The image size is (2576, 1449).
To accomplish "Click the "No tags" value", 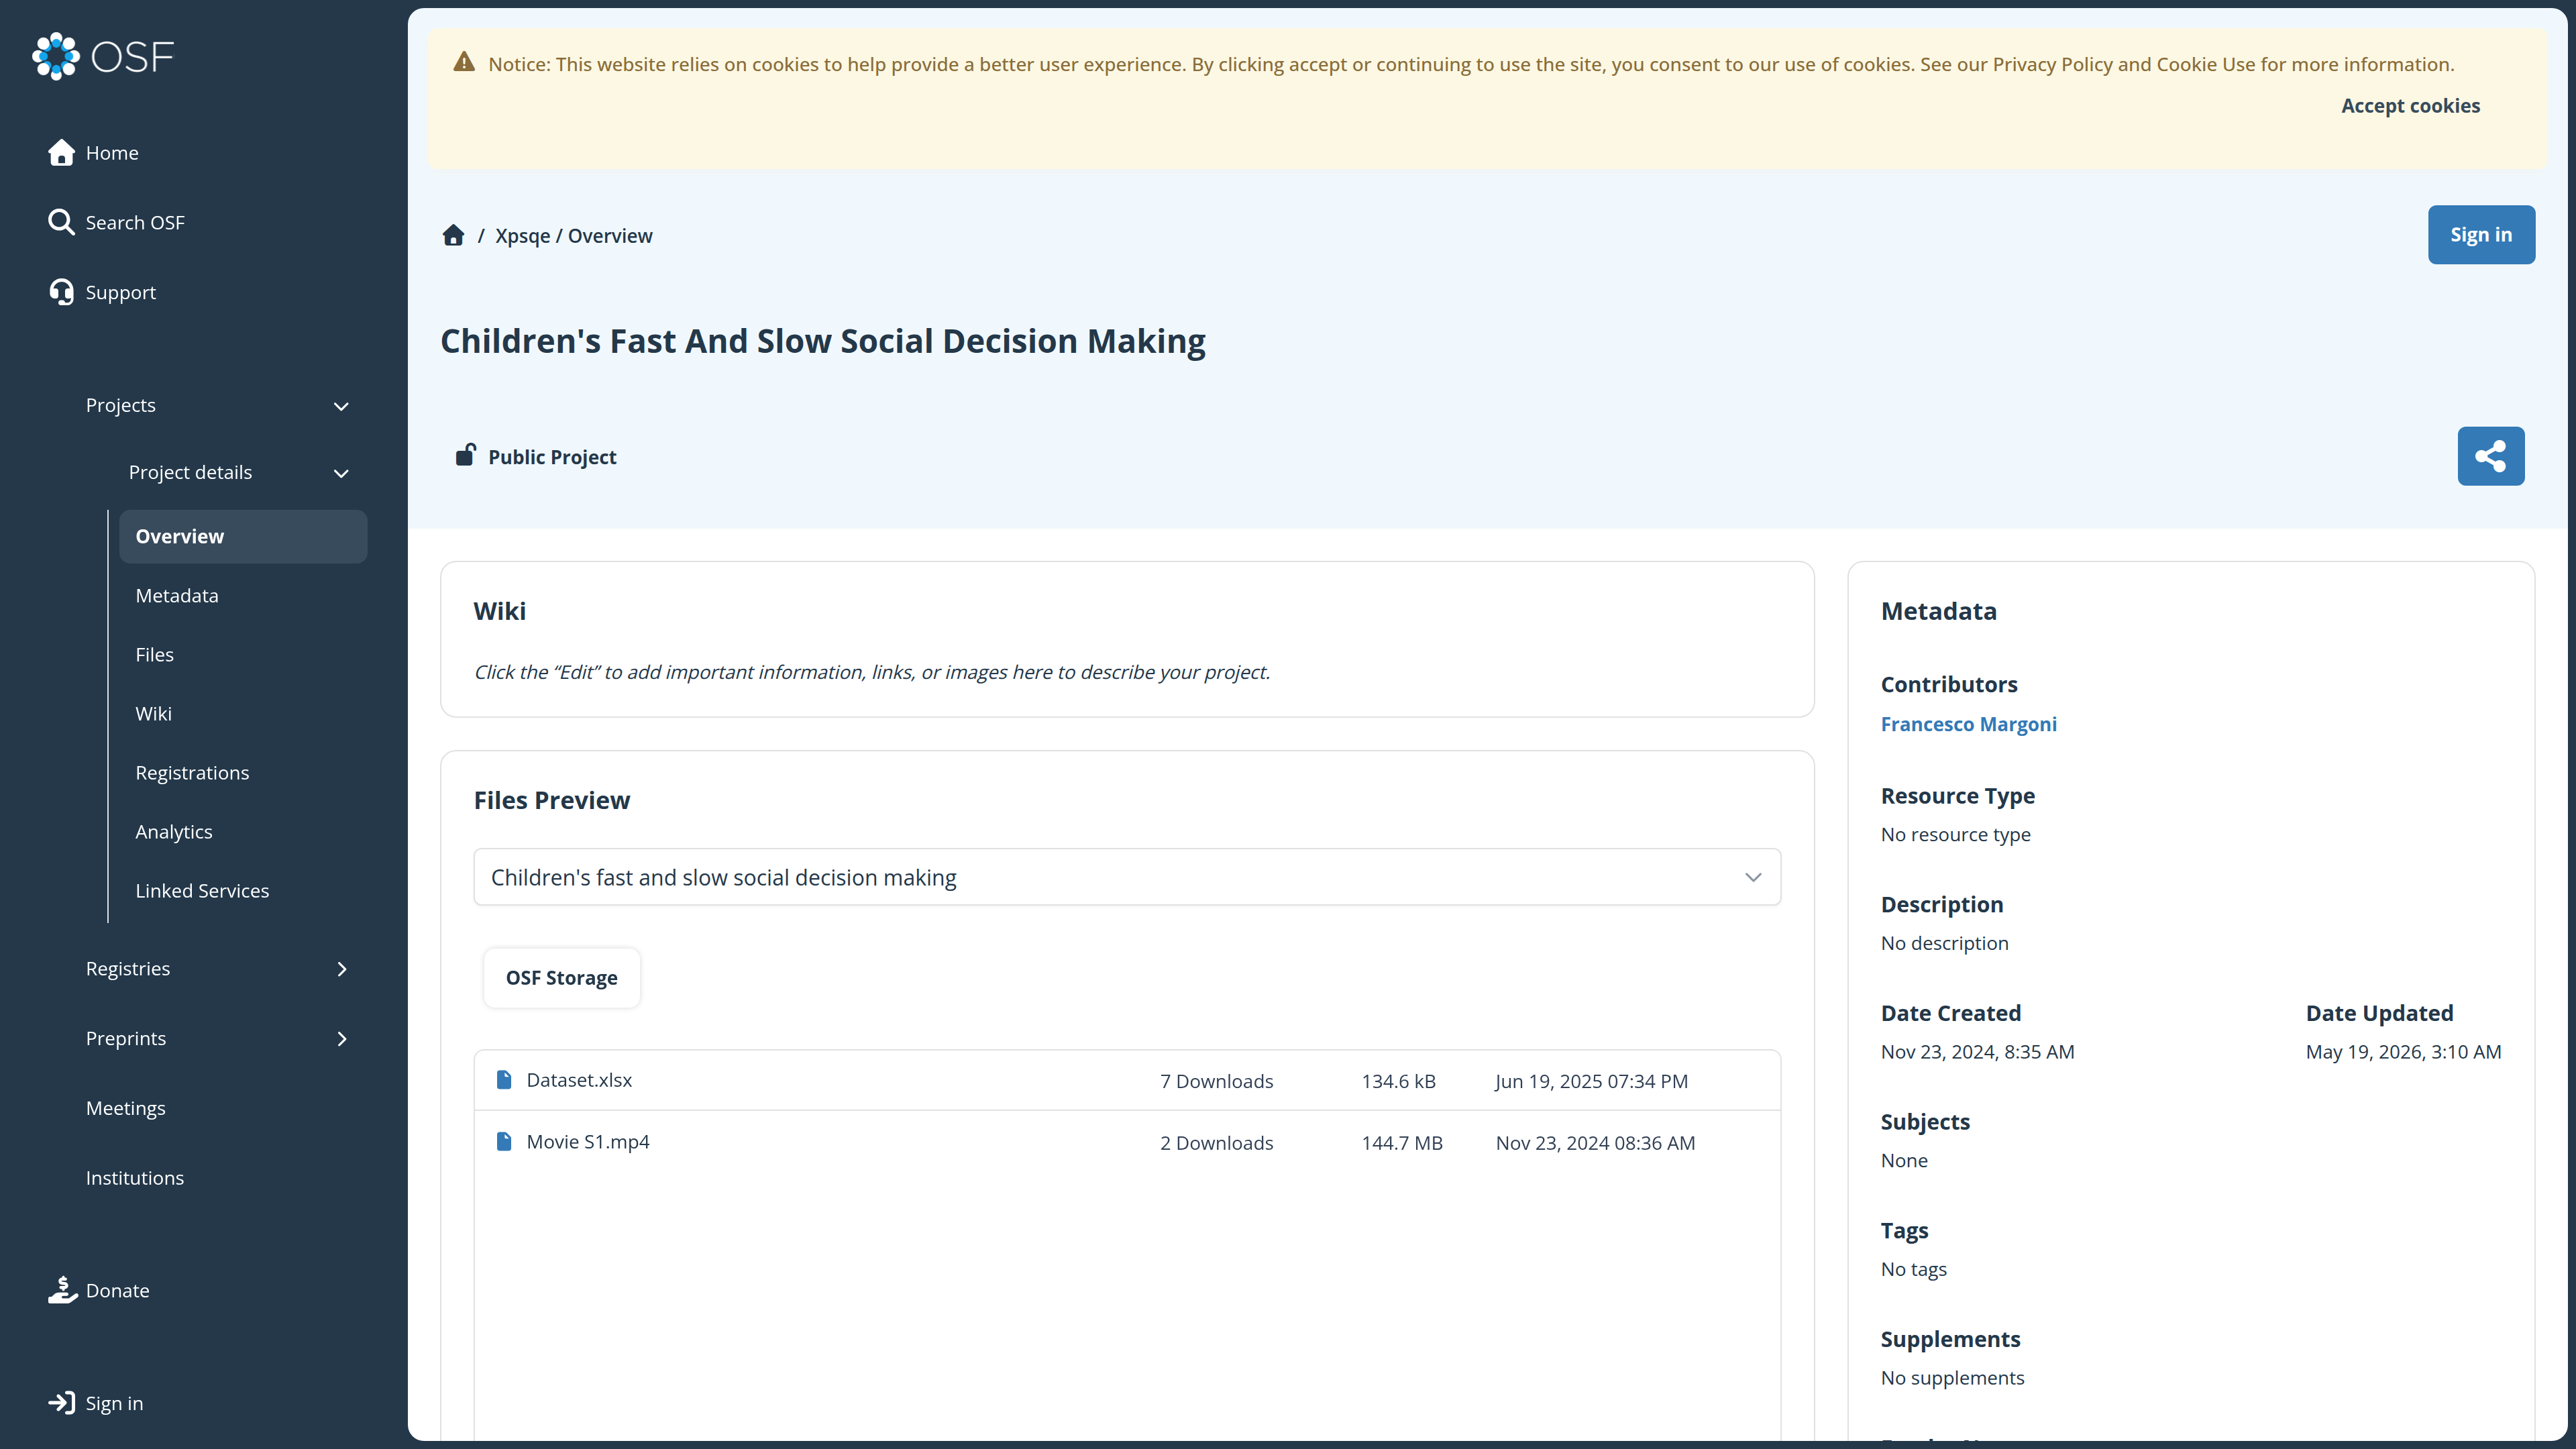I will pyautogui.click(x=1913, y=1269).
